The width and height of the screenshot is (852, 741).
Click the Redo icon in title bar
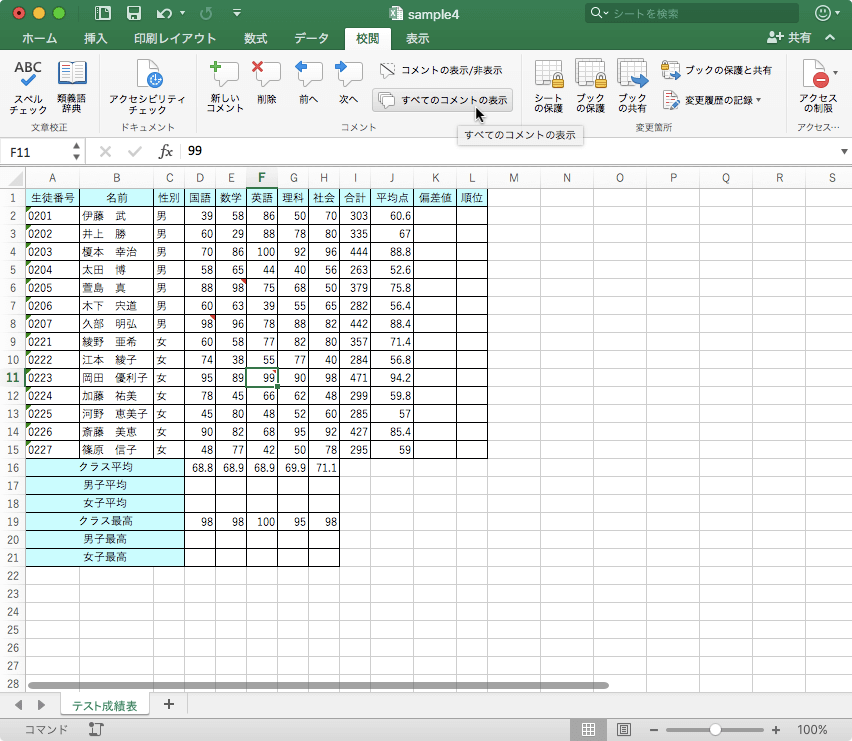click(205, 13)
